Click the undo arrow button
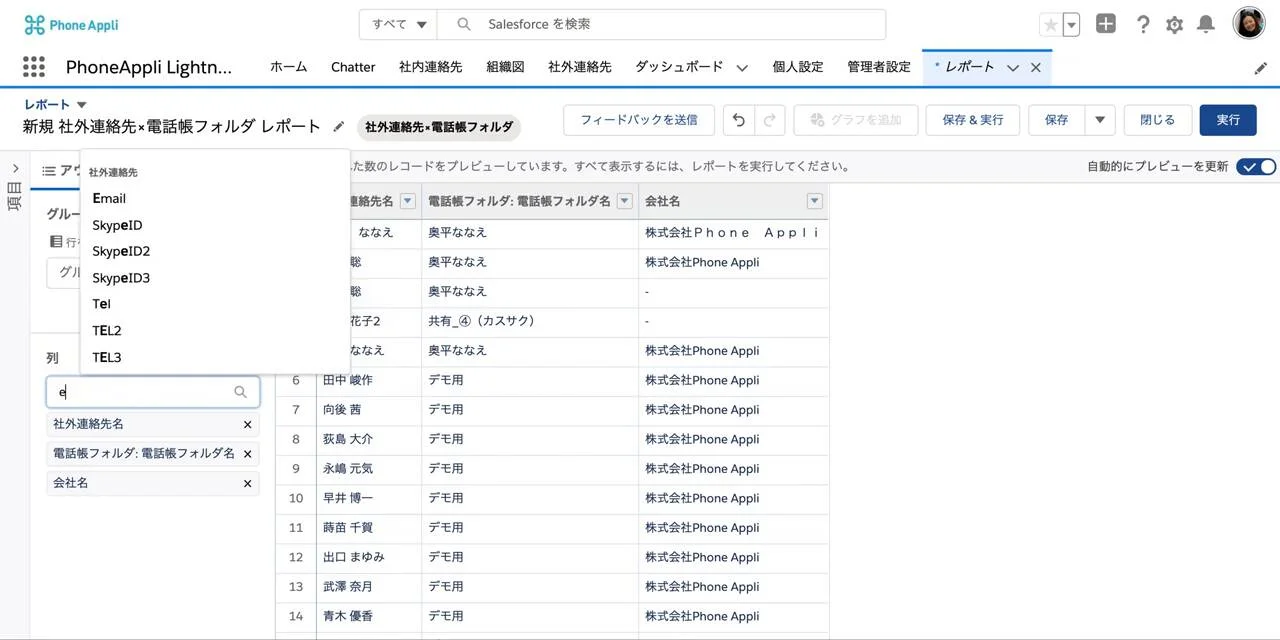1280x640 pixels. [x=739, y=120]
